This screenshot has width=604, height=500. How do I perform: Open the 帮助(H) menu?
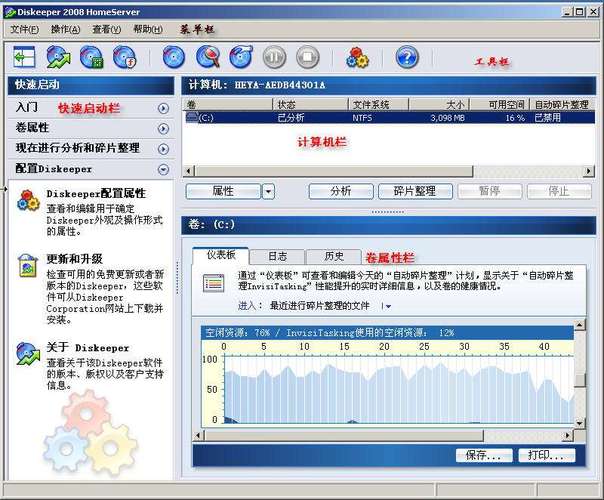(148, 29)
